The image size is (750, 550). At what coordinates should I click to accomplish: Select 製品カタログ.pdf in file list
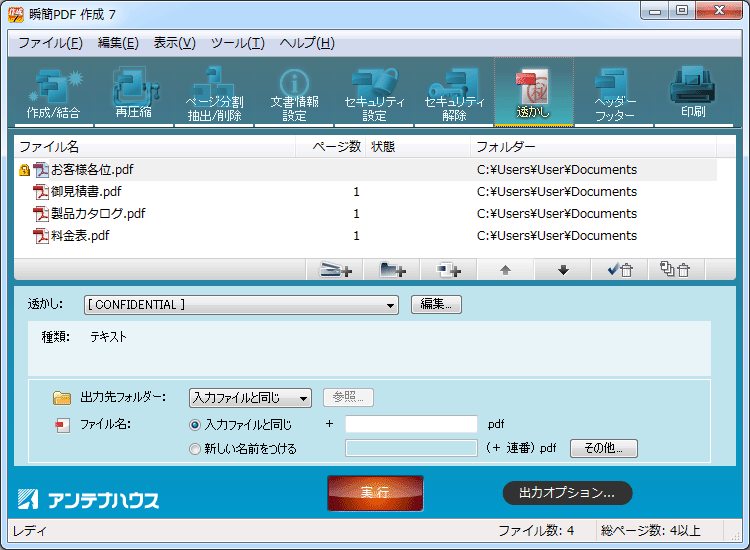98,214
